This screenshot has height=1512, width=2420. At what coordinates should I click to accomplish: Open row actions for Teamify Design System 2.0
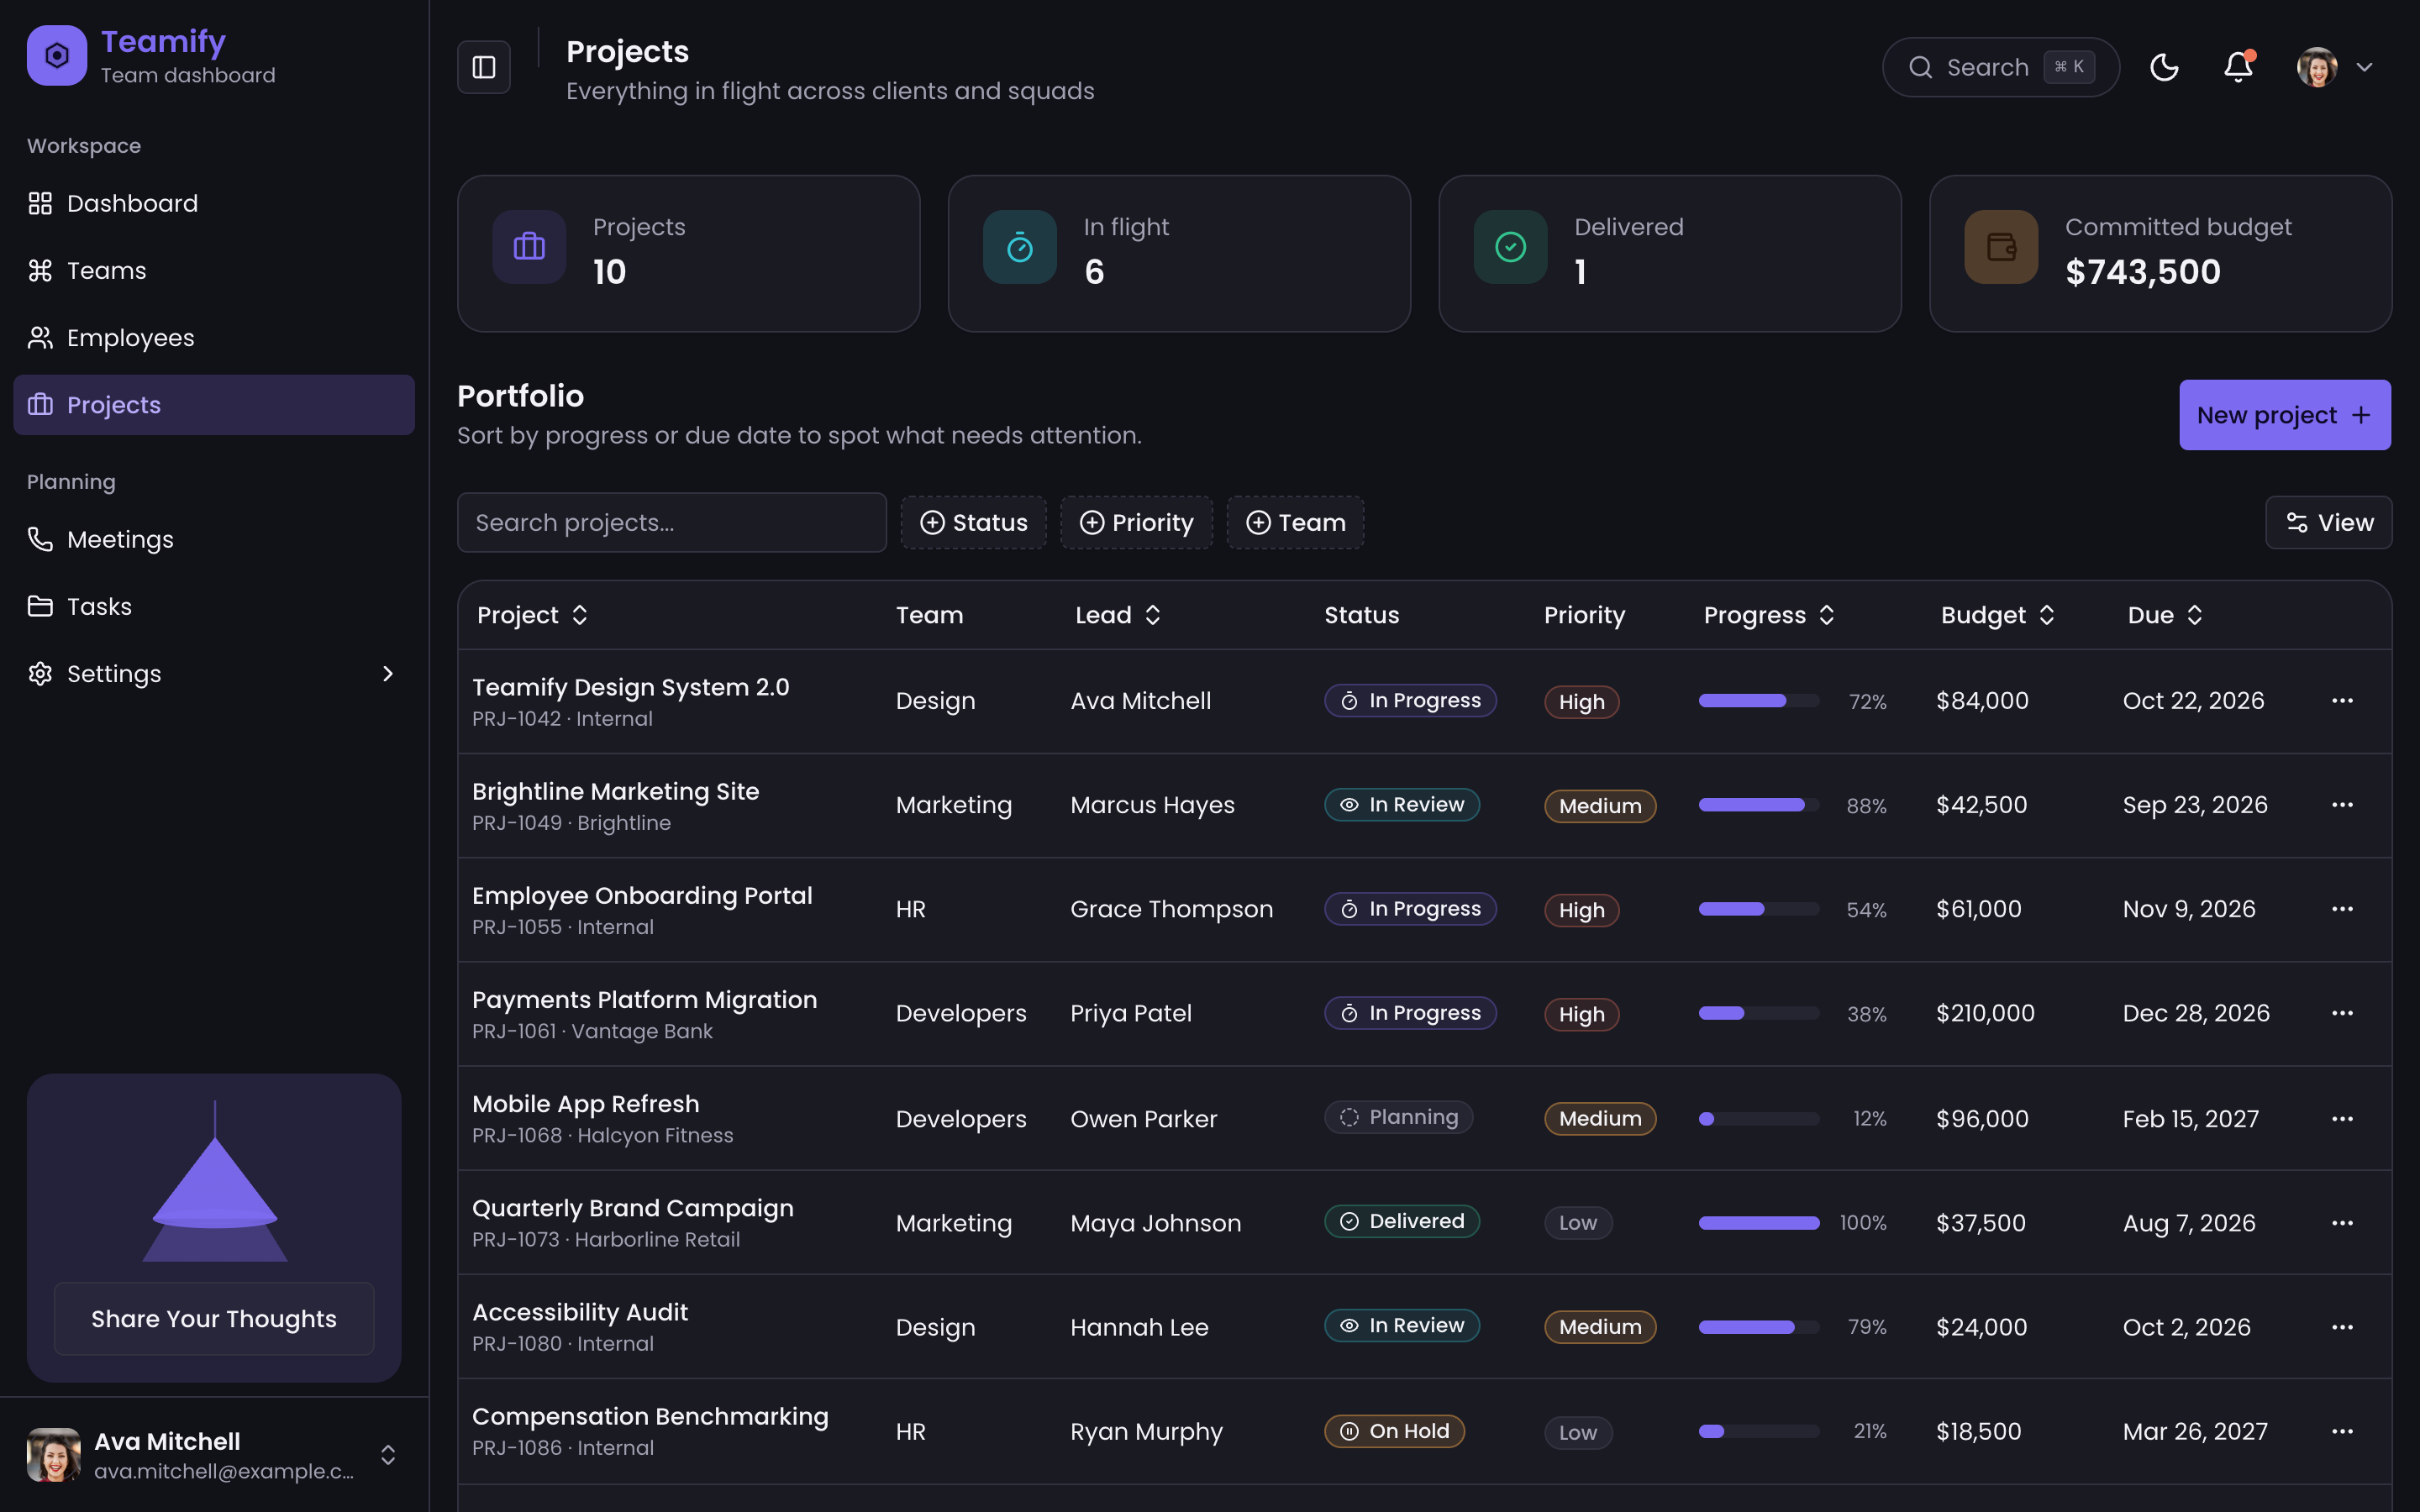tap(2342, 701)
